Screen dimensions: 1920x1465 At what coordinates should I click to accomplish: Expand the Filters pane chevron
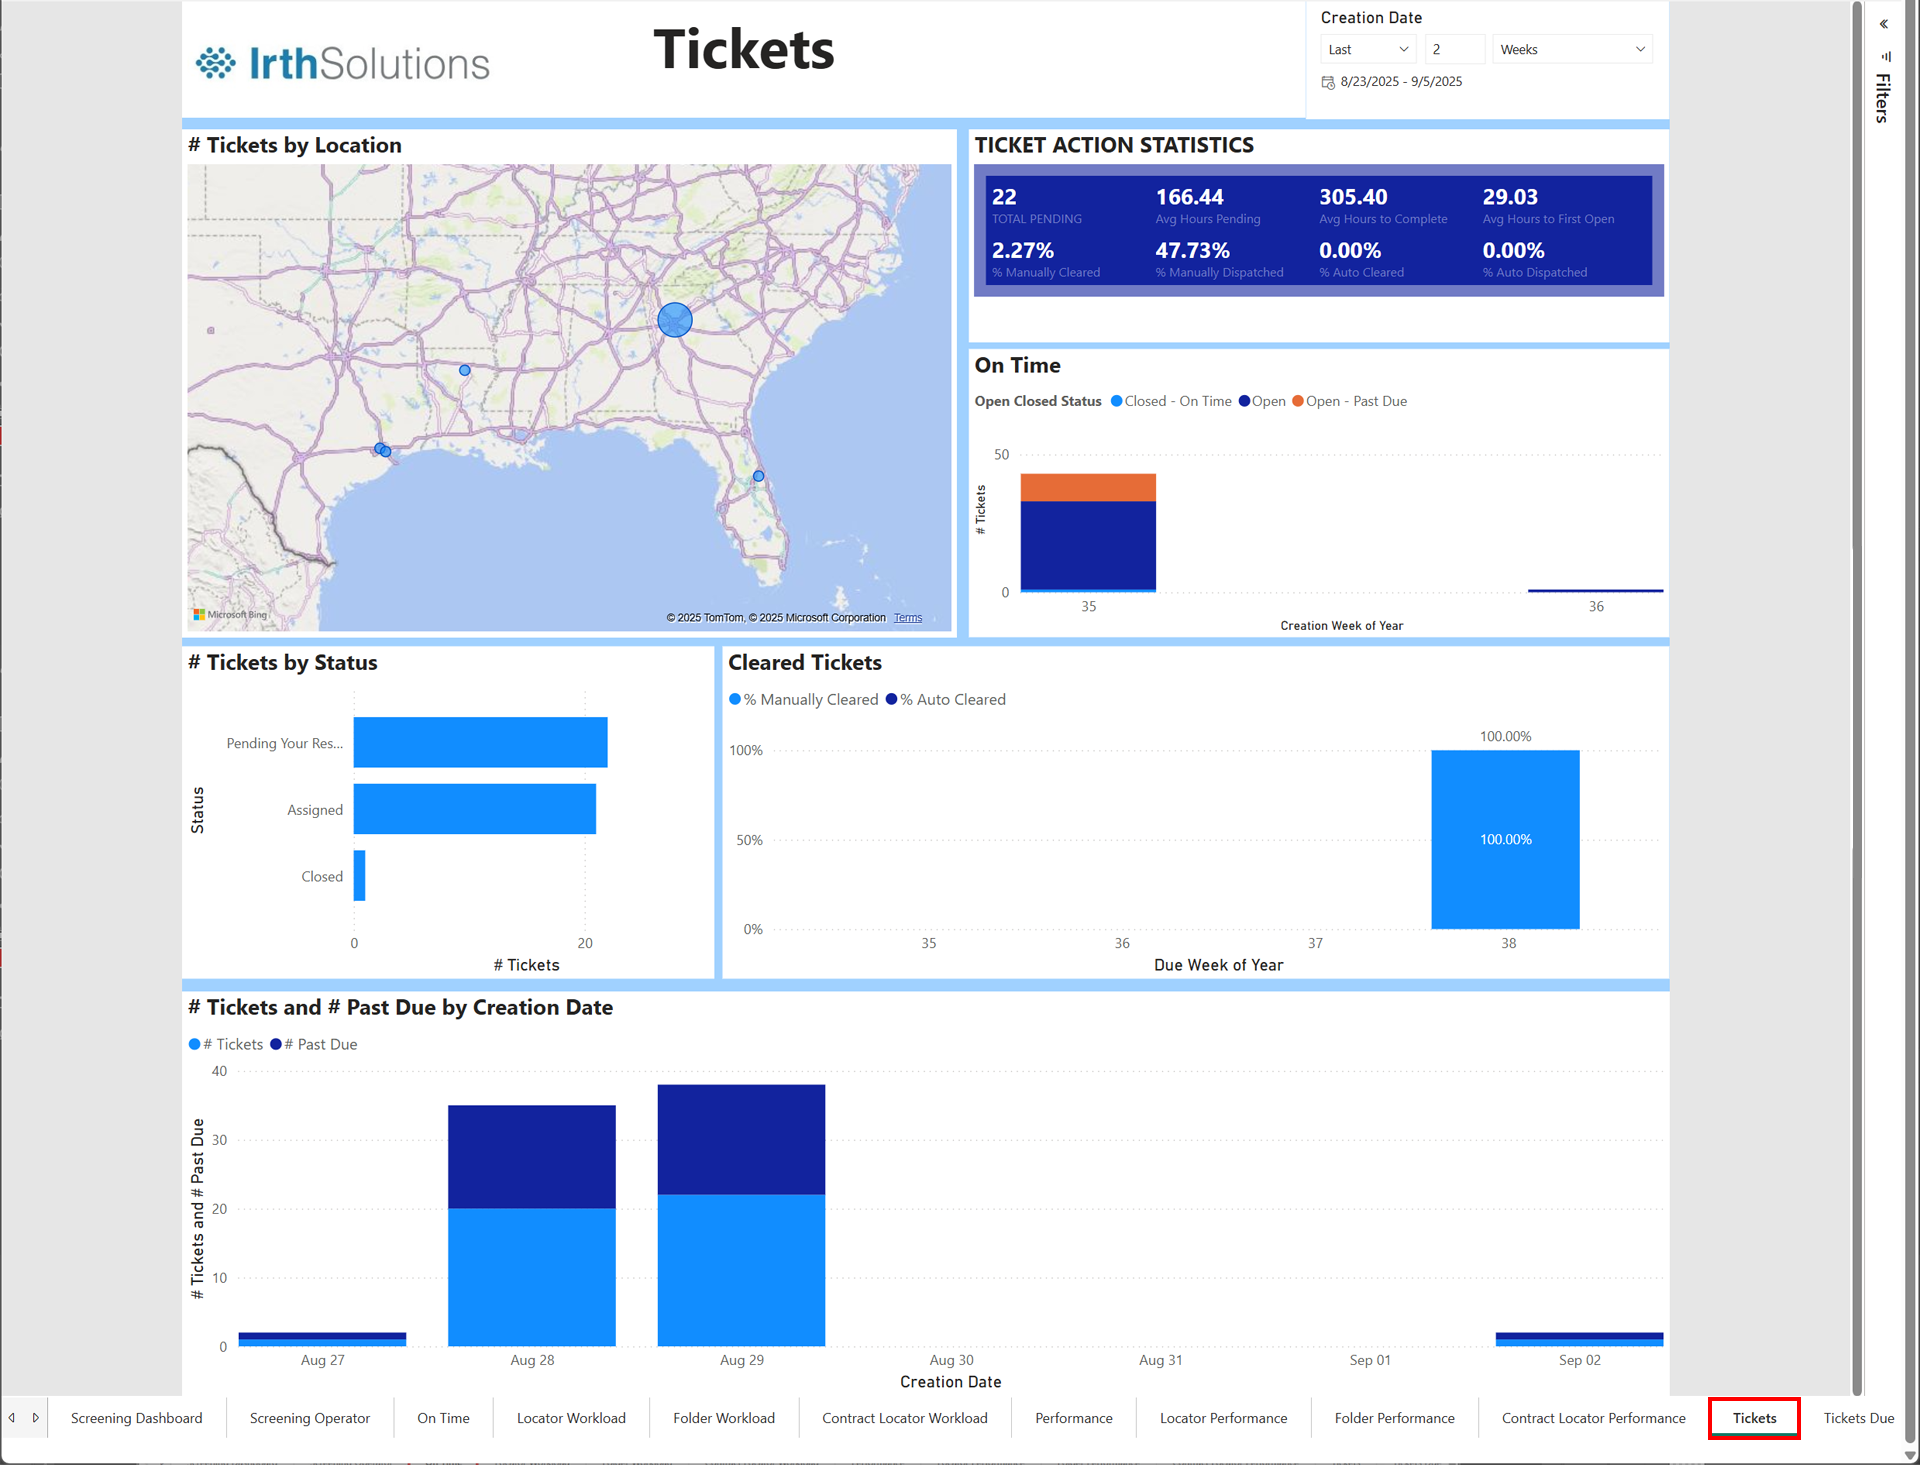[x=1884, y=24]
